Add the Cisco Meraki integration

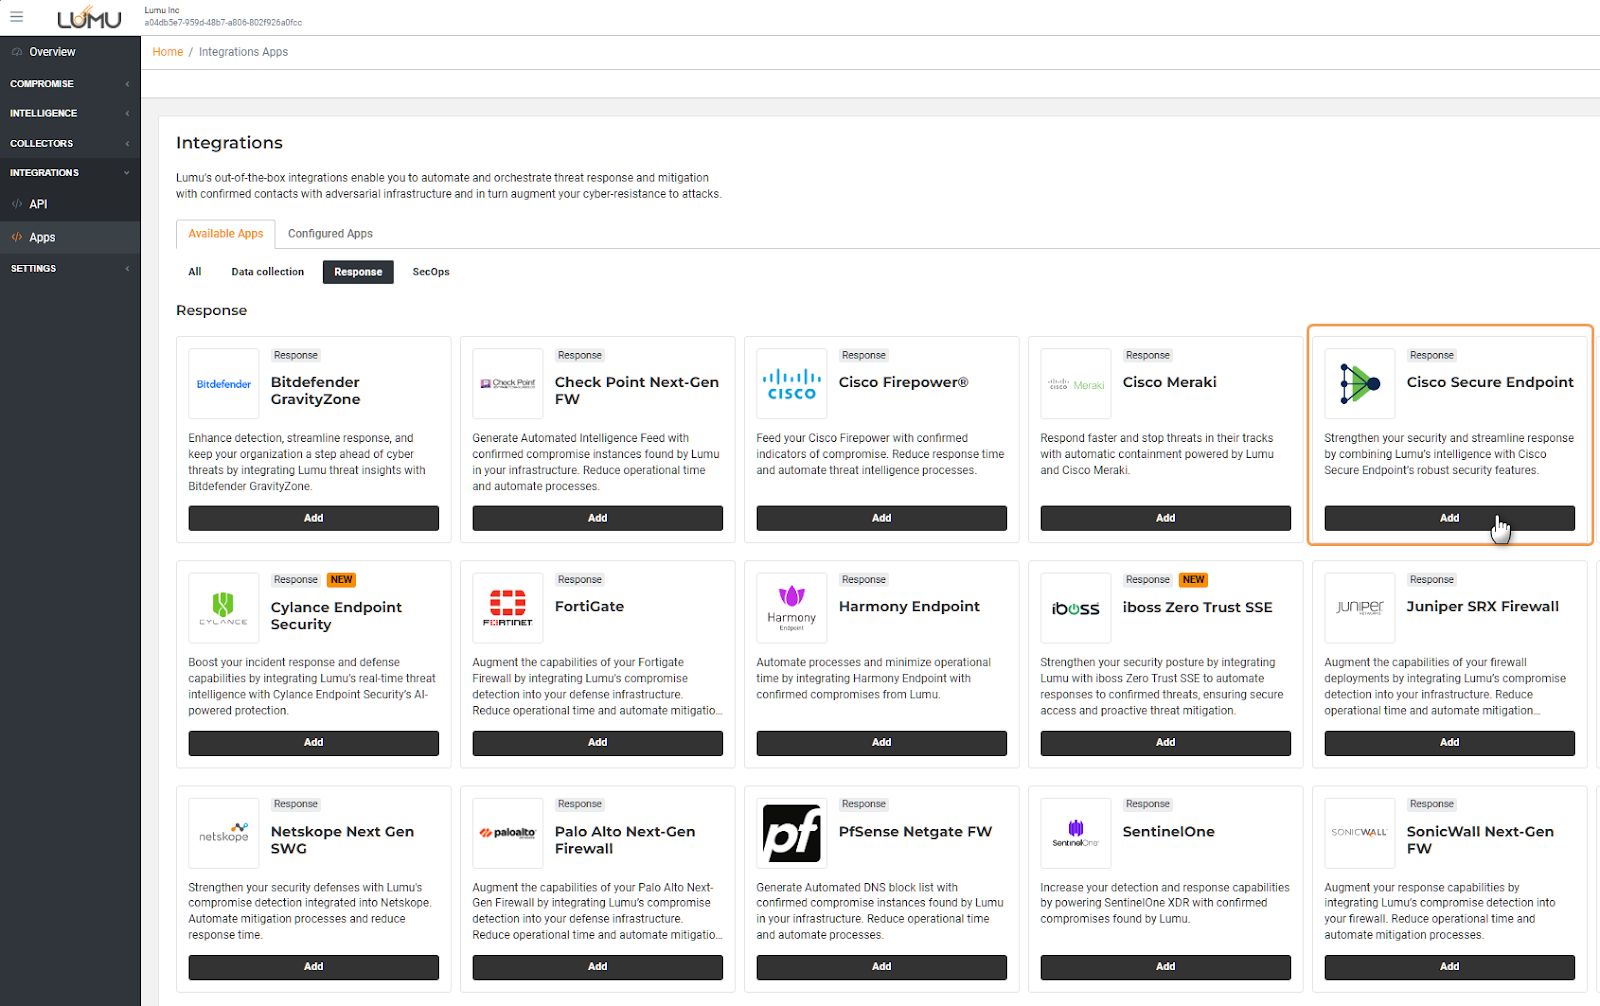click(x=1165, y=518)
